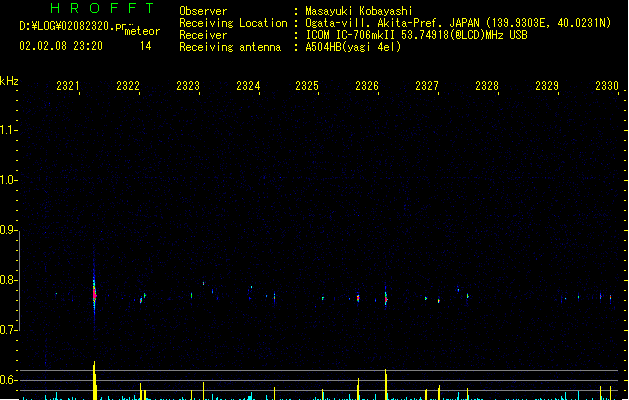
Task: Click the 1.1 kHz frequency label
Action: click(8, 130)
